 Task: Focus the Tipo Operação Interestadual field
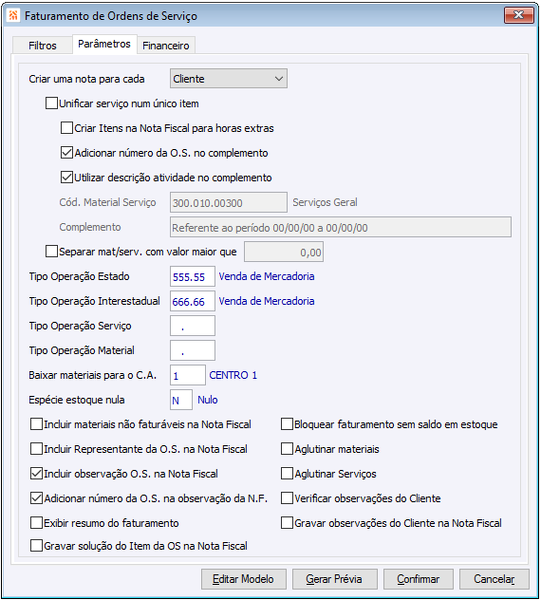pyautogui.click(x=192, y=301)
